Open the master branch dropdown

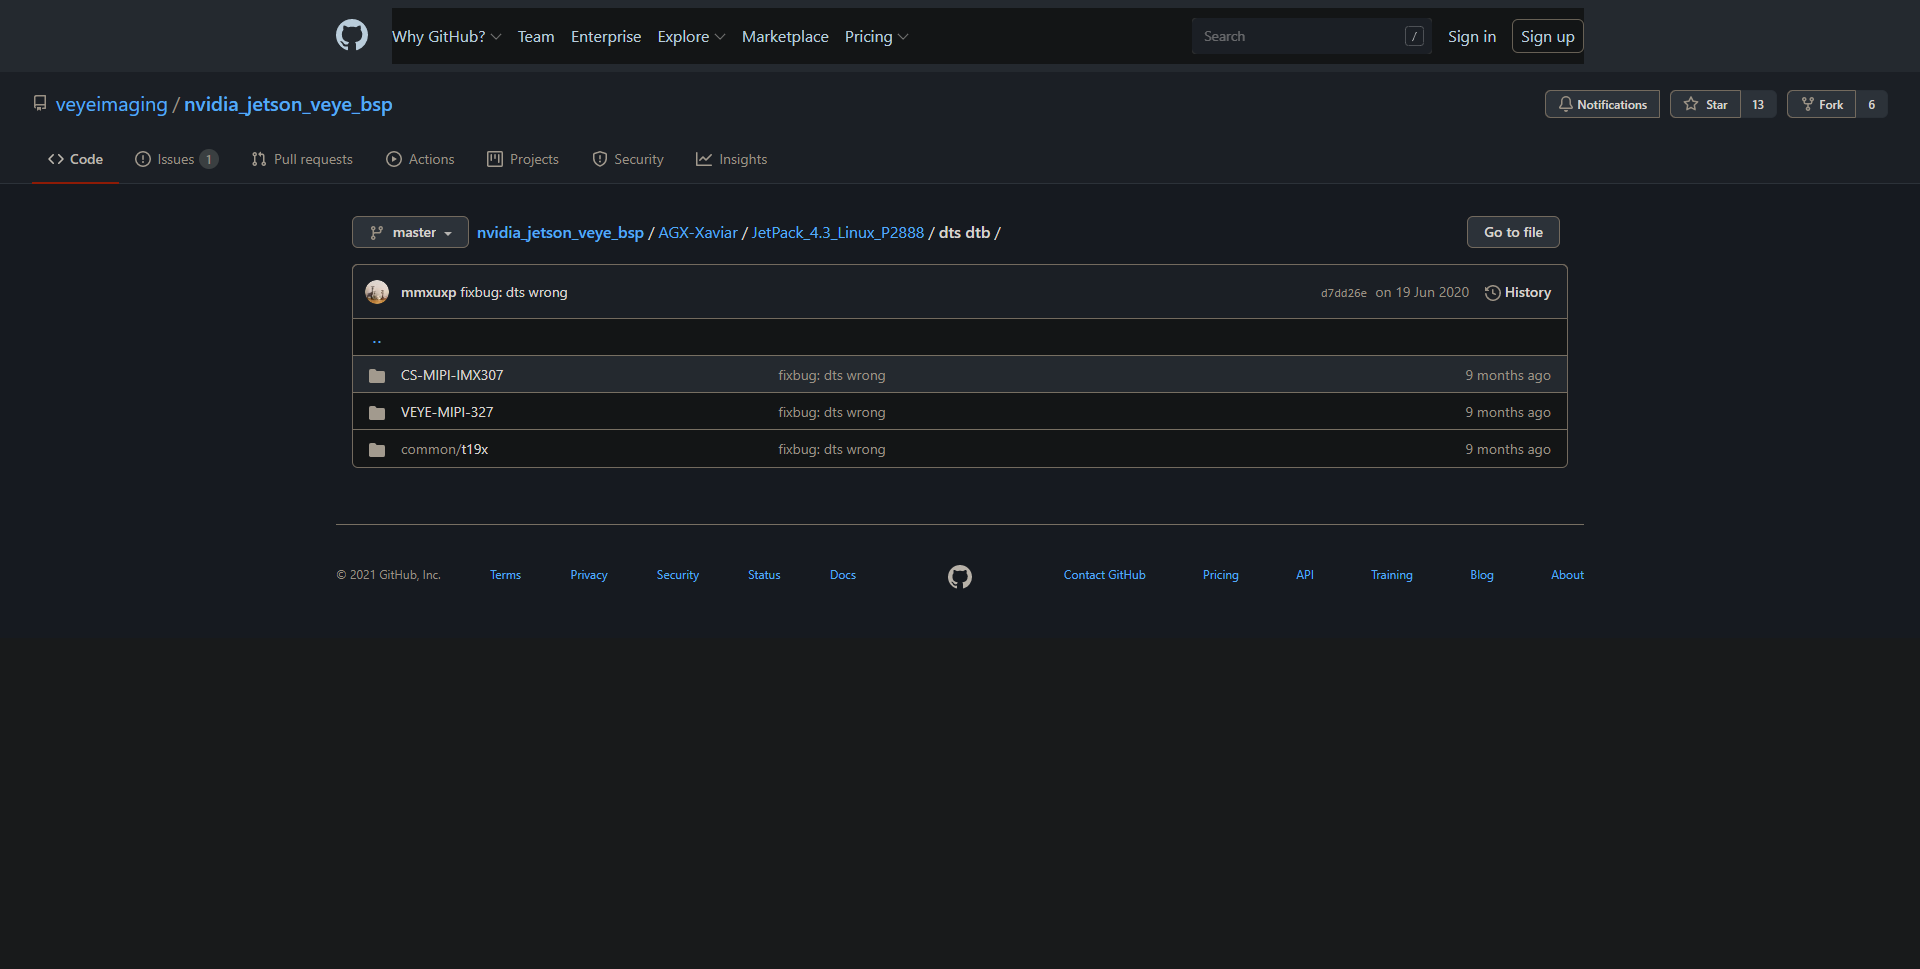coord(410,232)
